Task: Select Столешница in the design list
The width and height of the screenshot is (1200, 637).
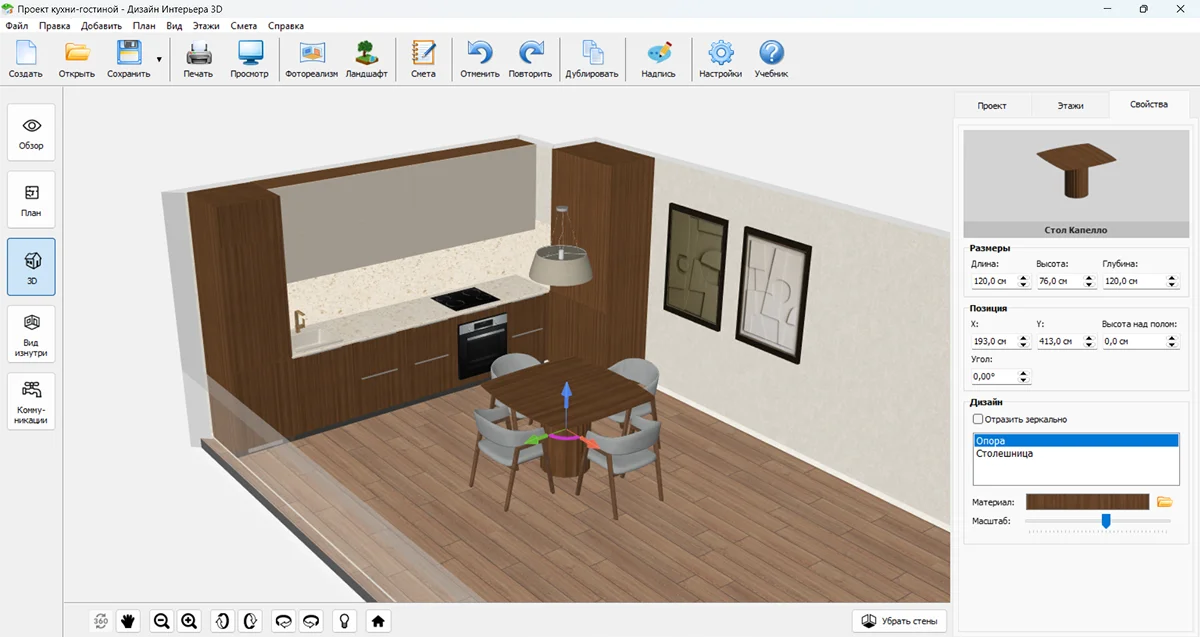Action: (x=1004, y=454)
